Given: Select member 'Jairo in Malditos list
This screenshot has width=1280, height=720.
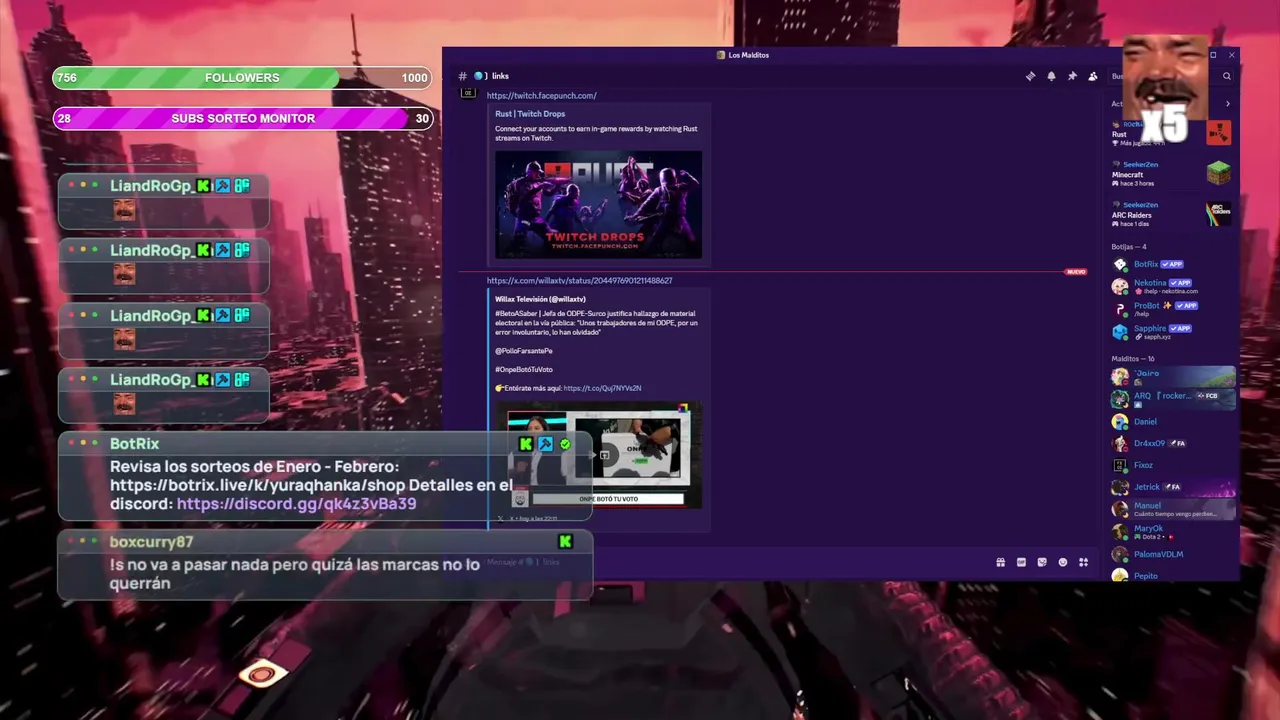Looking at the screenshot, I should [1172, 377].
